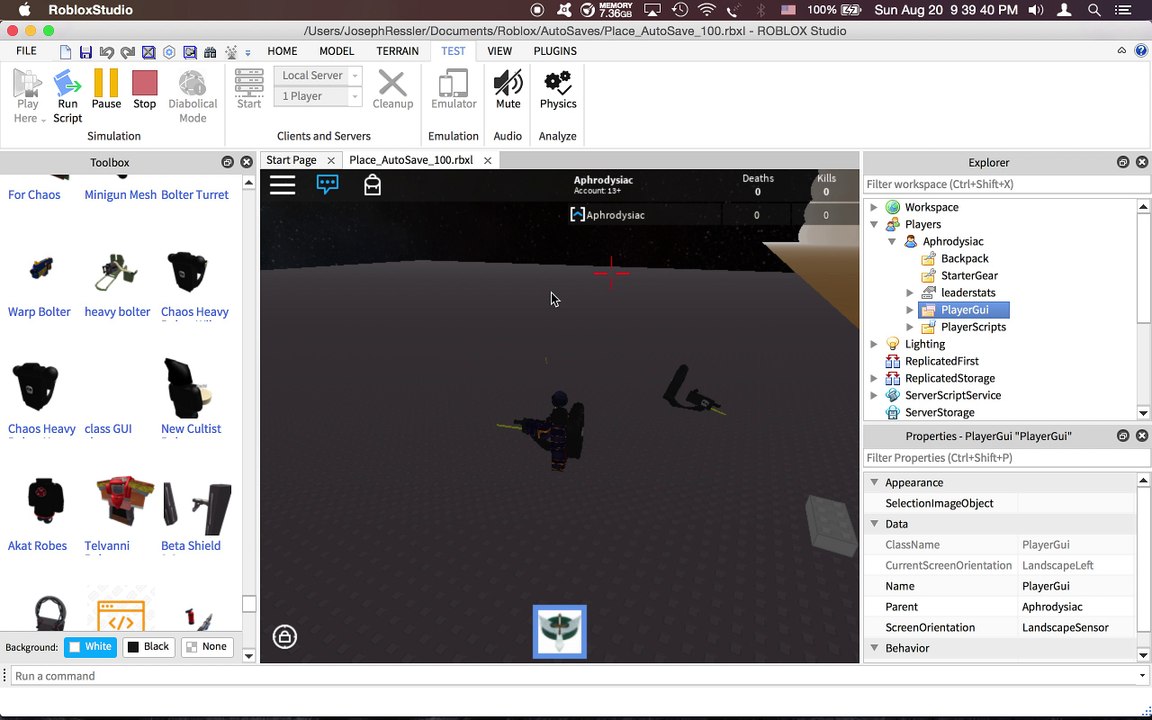
Task: Expand the Lighting node
Action: tap(874, 344)
